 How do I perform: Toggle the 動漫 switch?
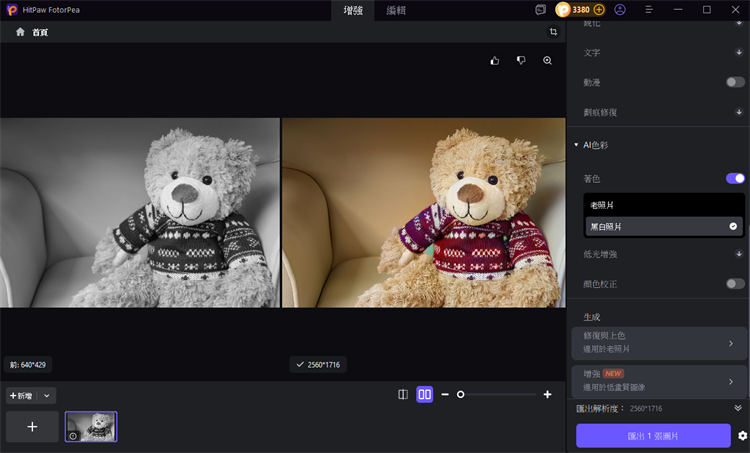735,82
